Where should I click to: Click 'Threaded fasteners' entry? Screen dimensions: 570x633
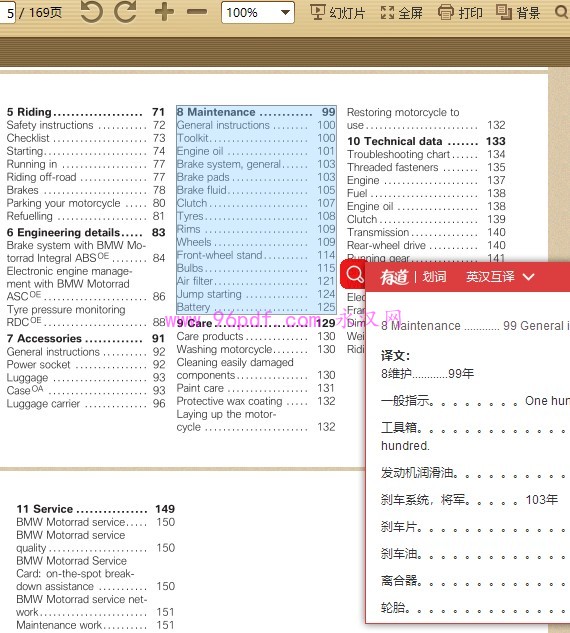[x=426, y=167]
